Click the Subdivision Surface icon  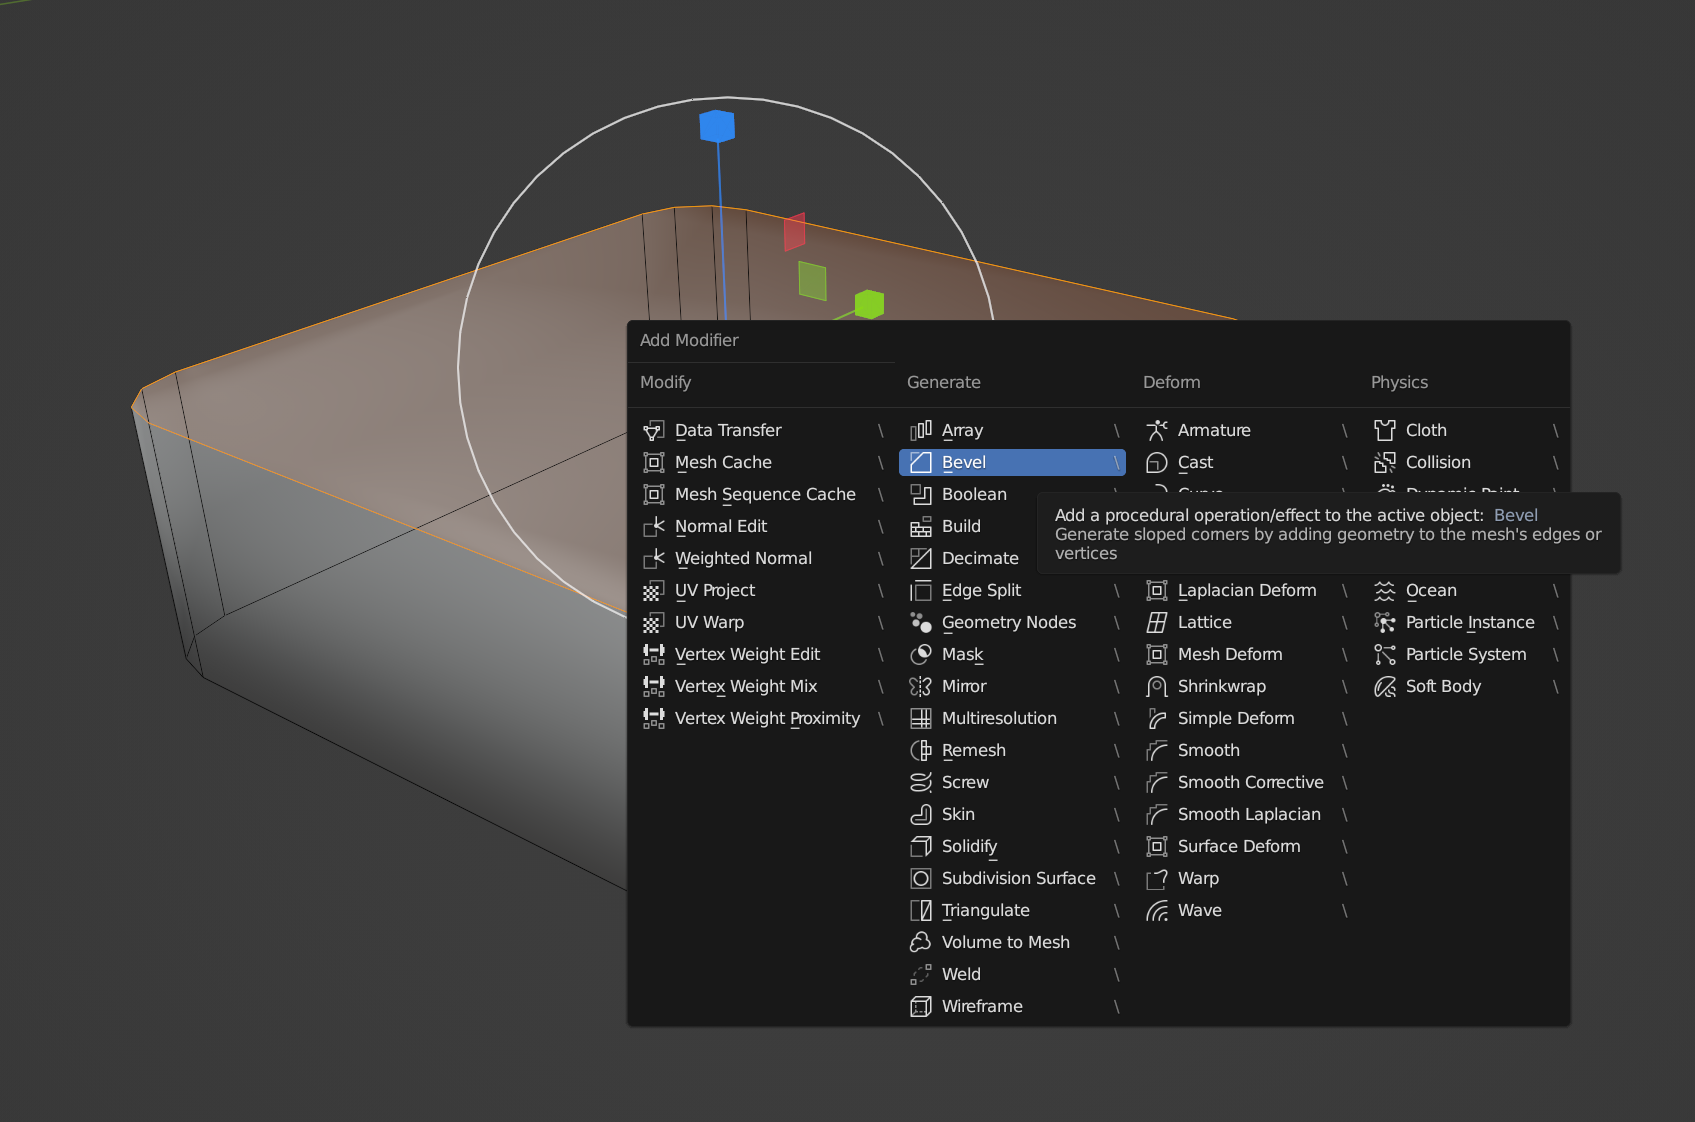click(921, 879)
